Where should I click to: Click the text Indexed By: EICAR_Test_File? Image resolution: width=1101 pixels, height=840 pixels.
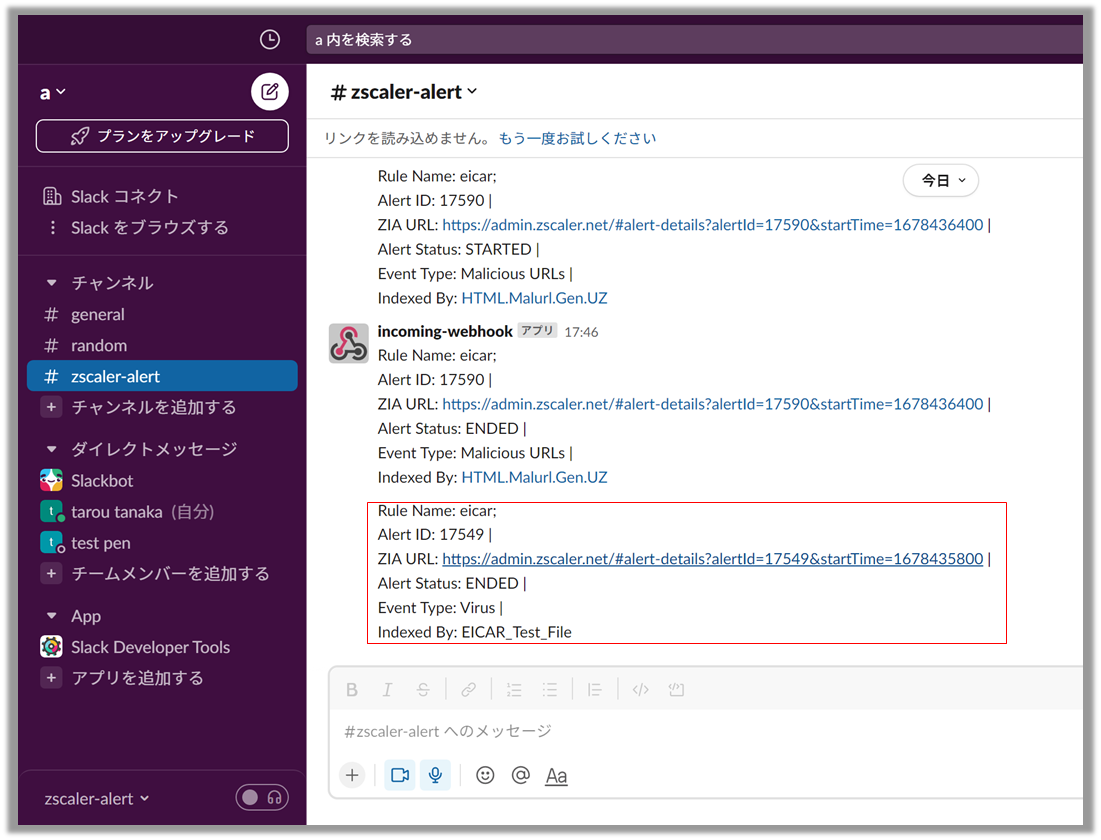[x=475, y=632]
